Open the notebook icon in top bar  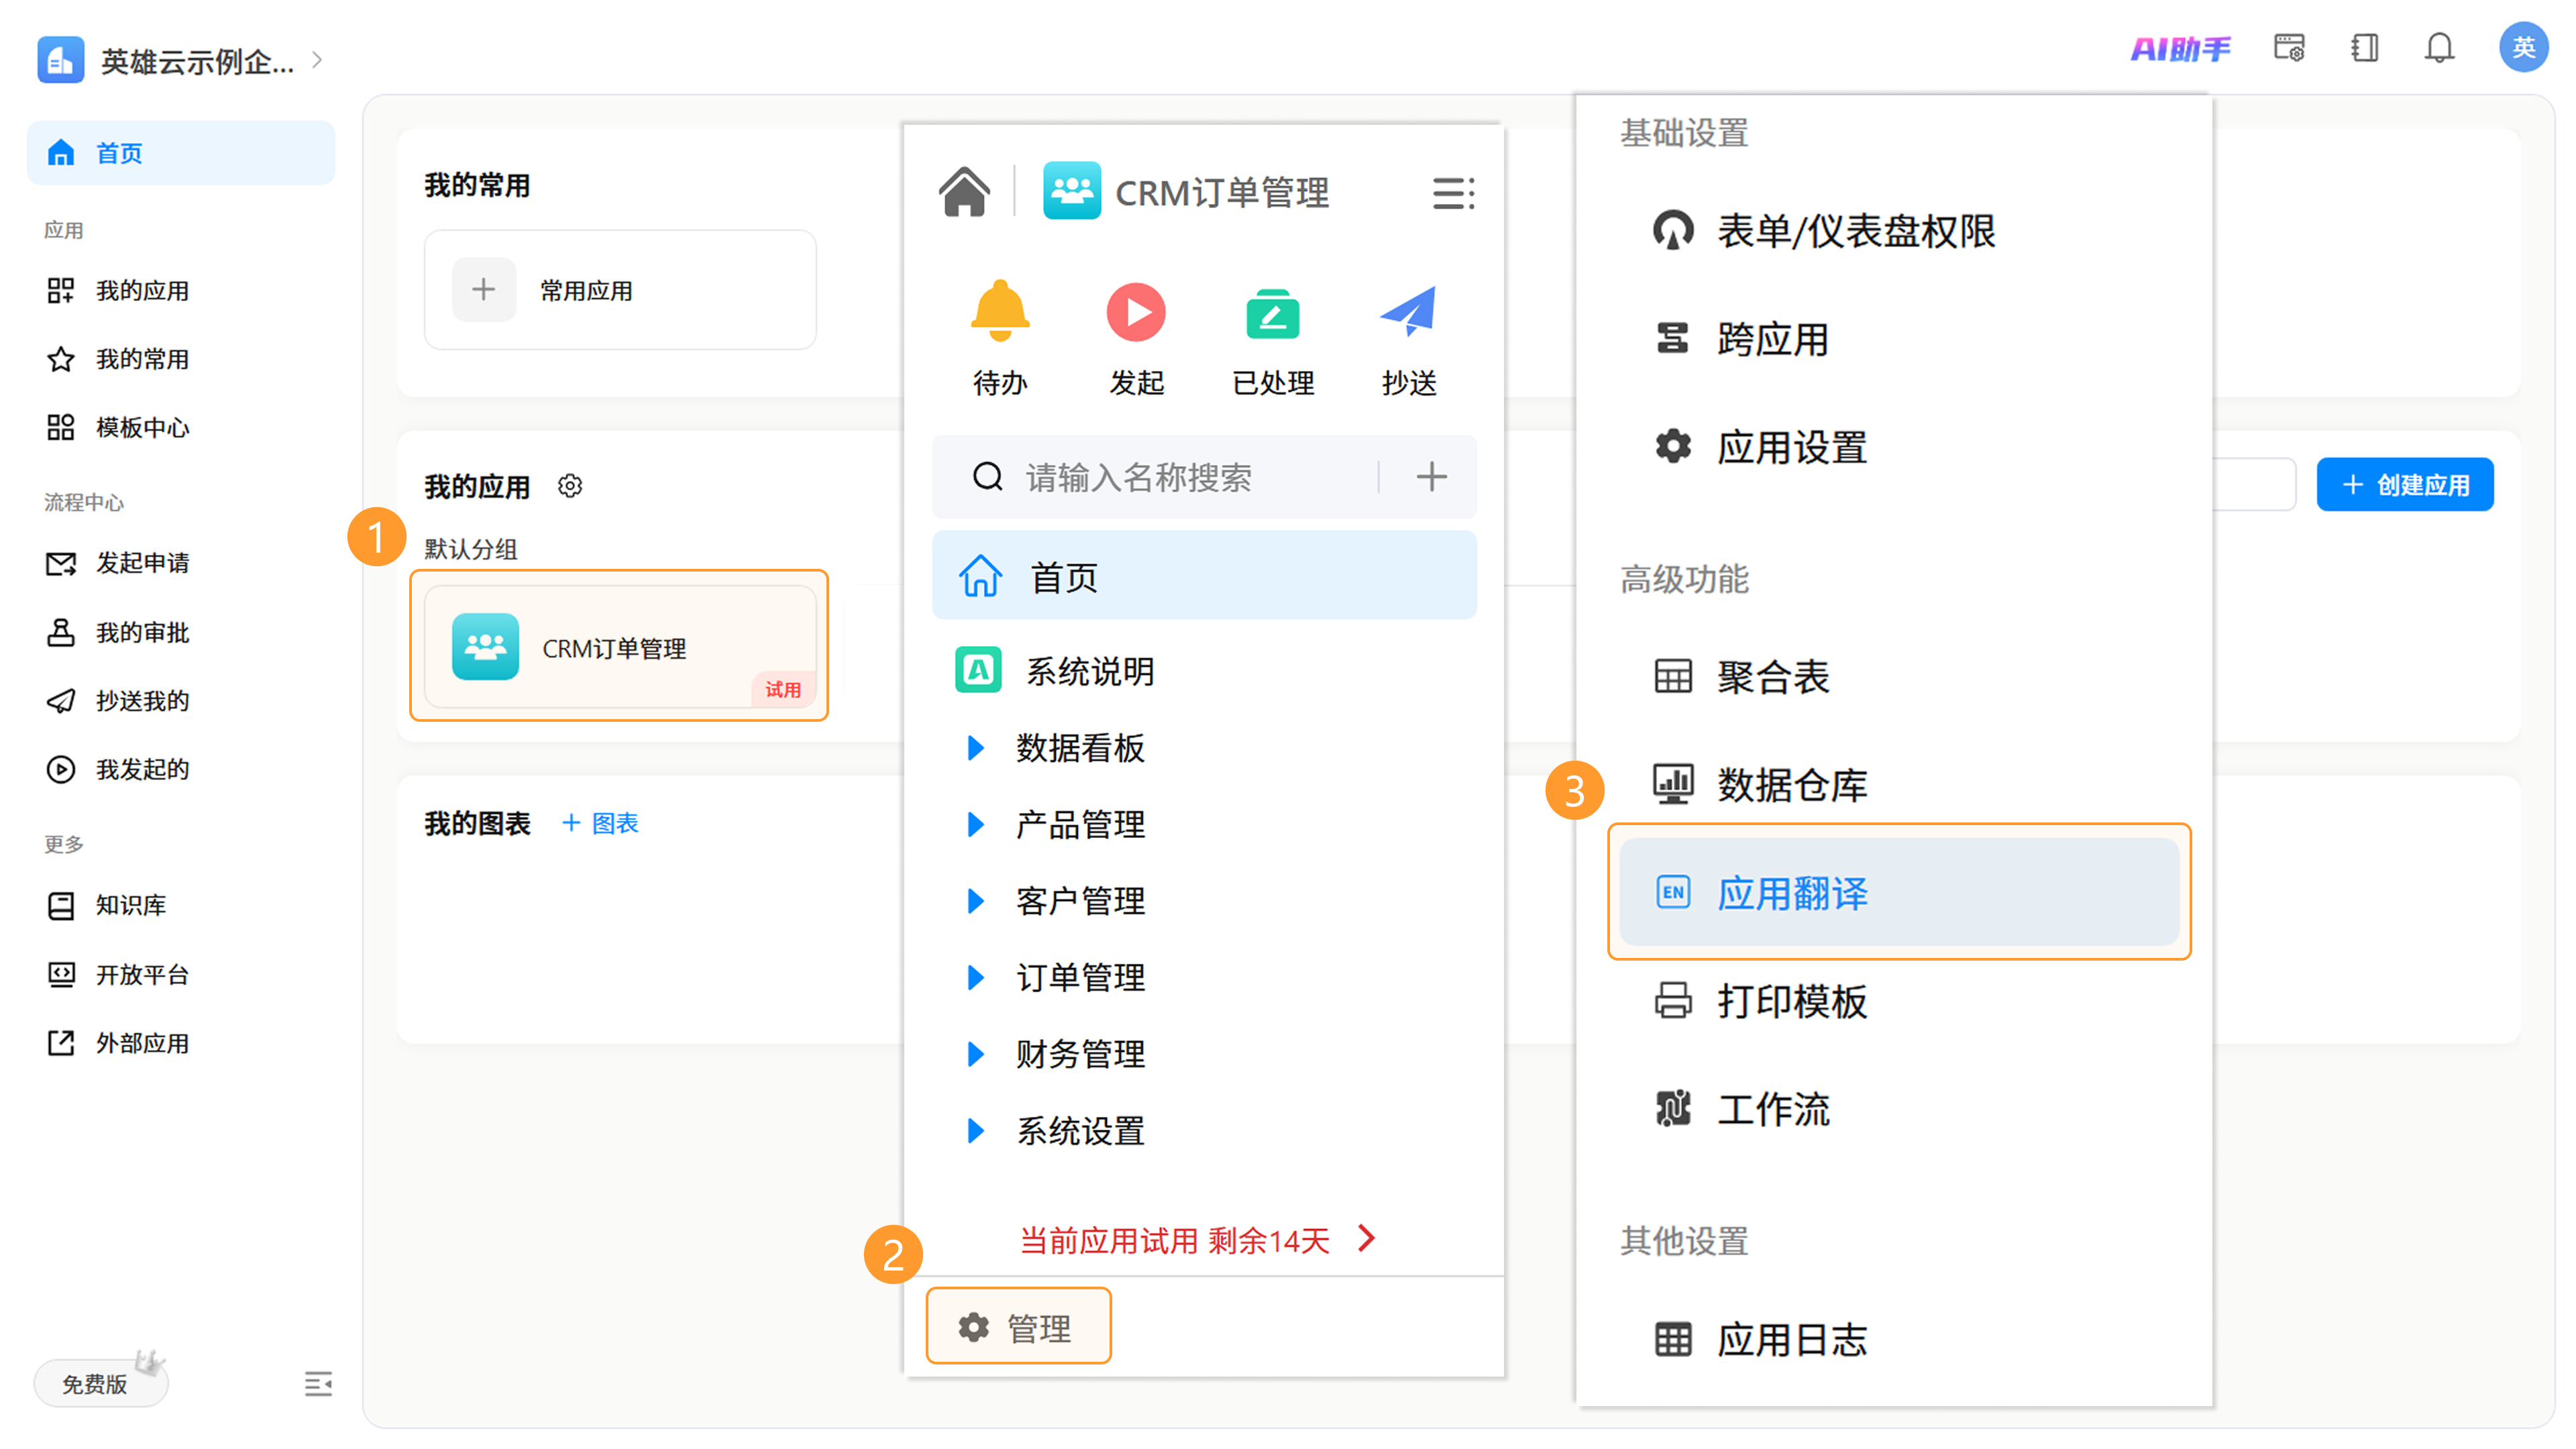[2364, 48]
